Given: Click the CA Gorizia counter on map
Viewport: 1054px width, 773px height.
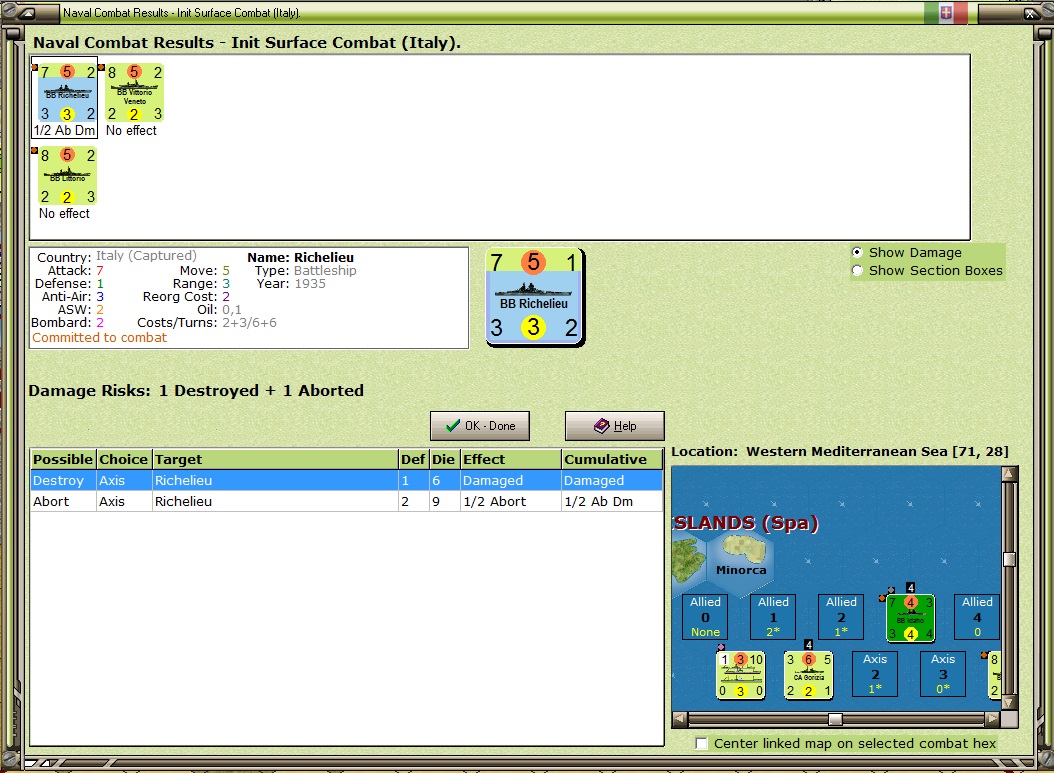Looking at the screenshot, I should 809,675.
